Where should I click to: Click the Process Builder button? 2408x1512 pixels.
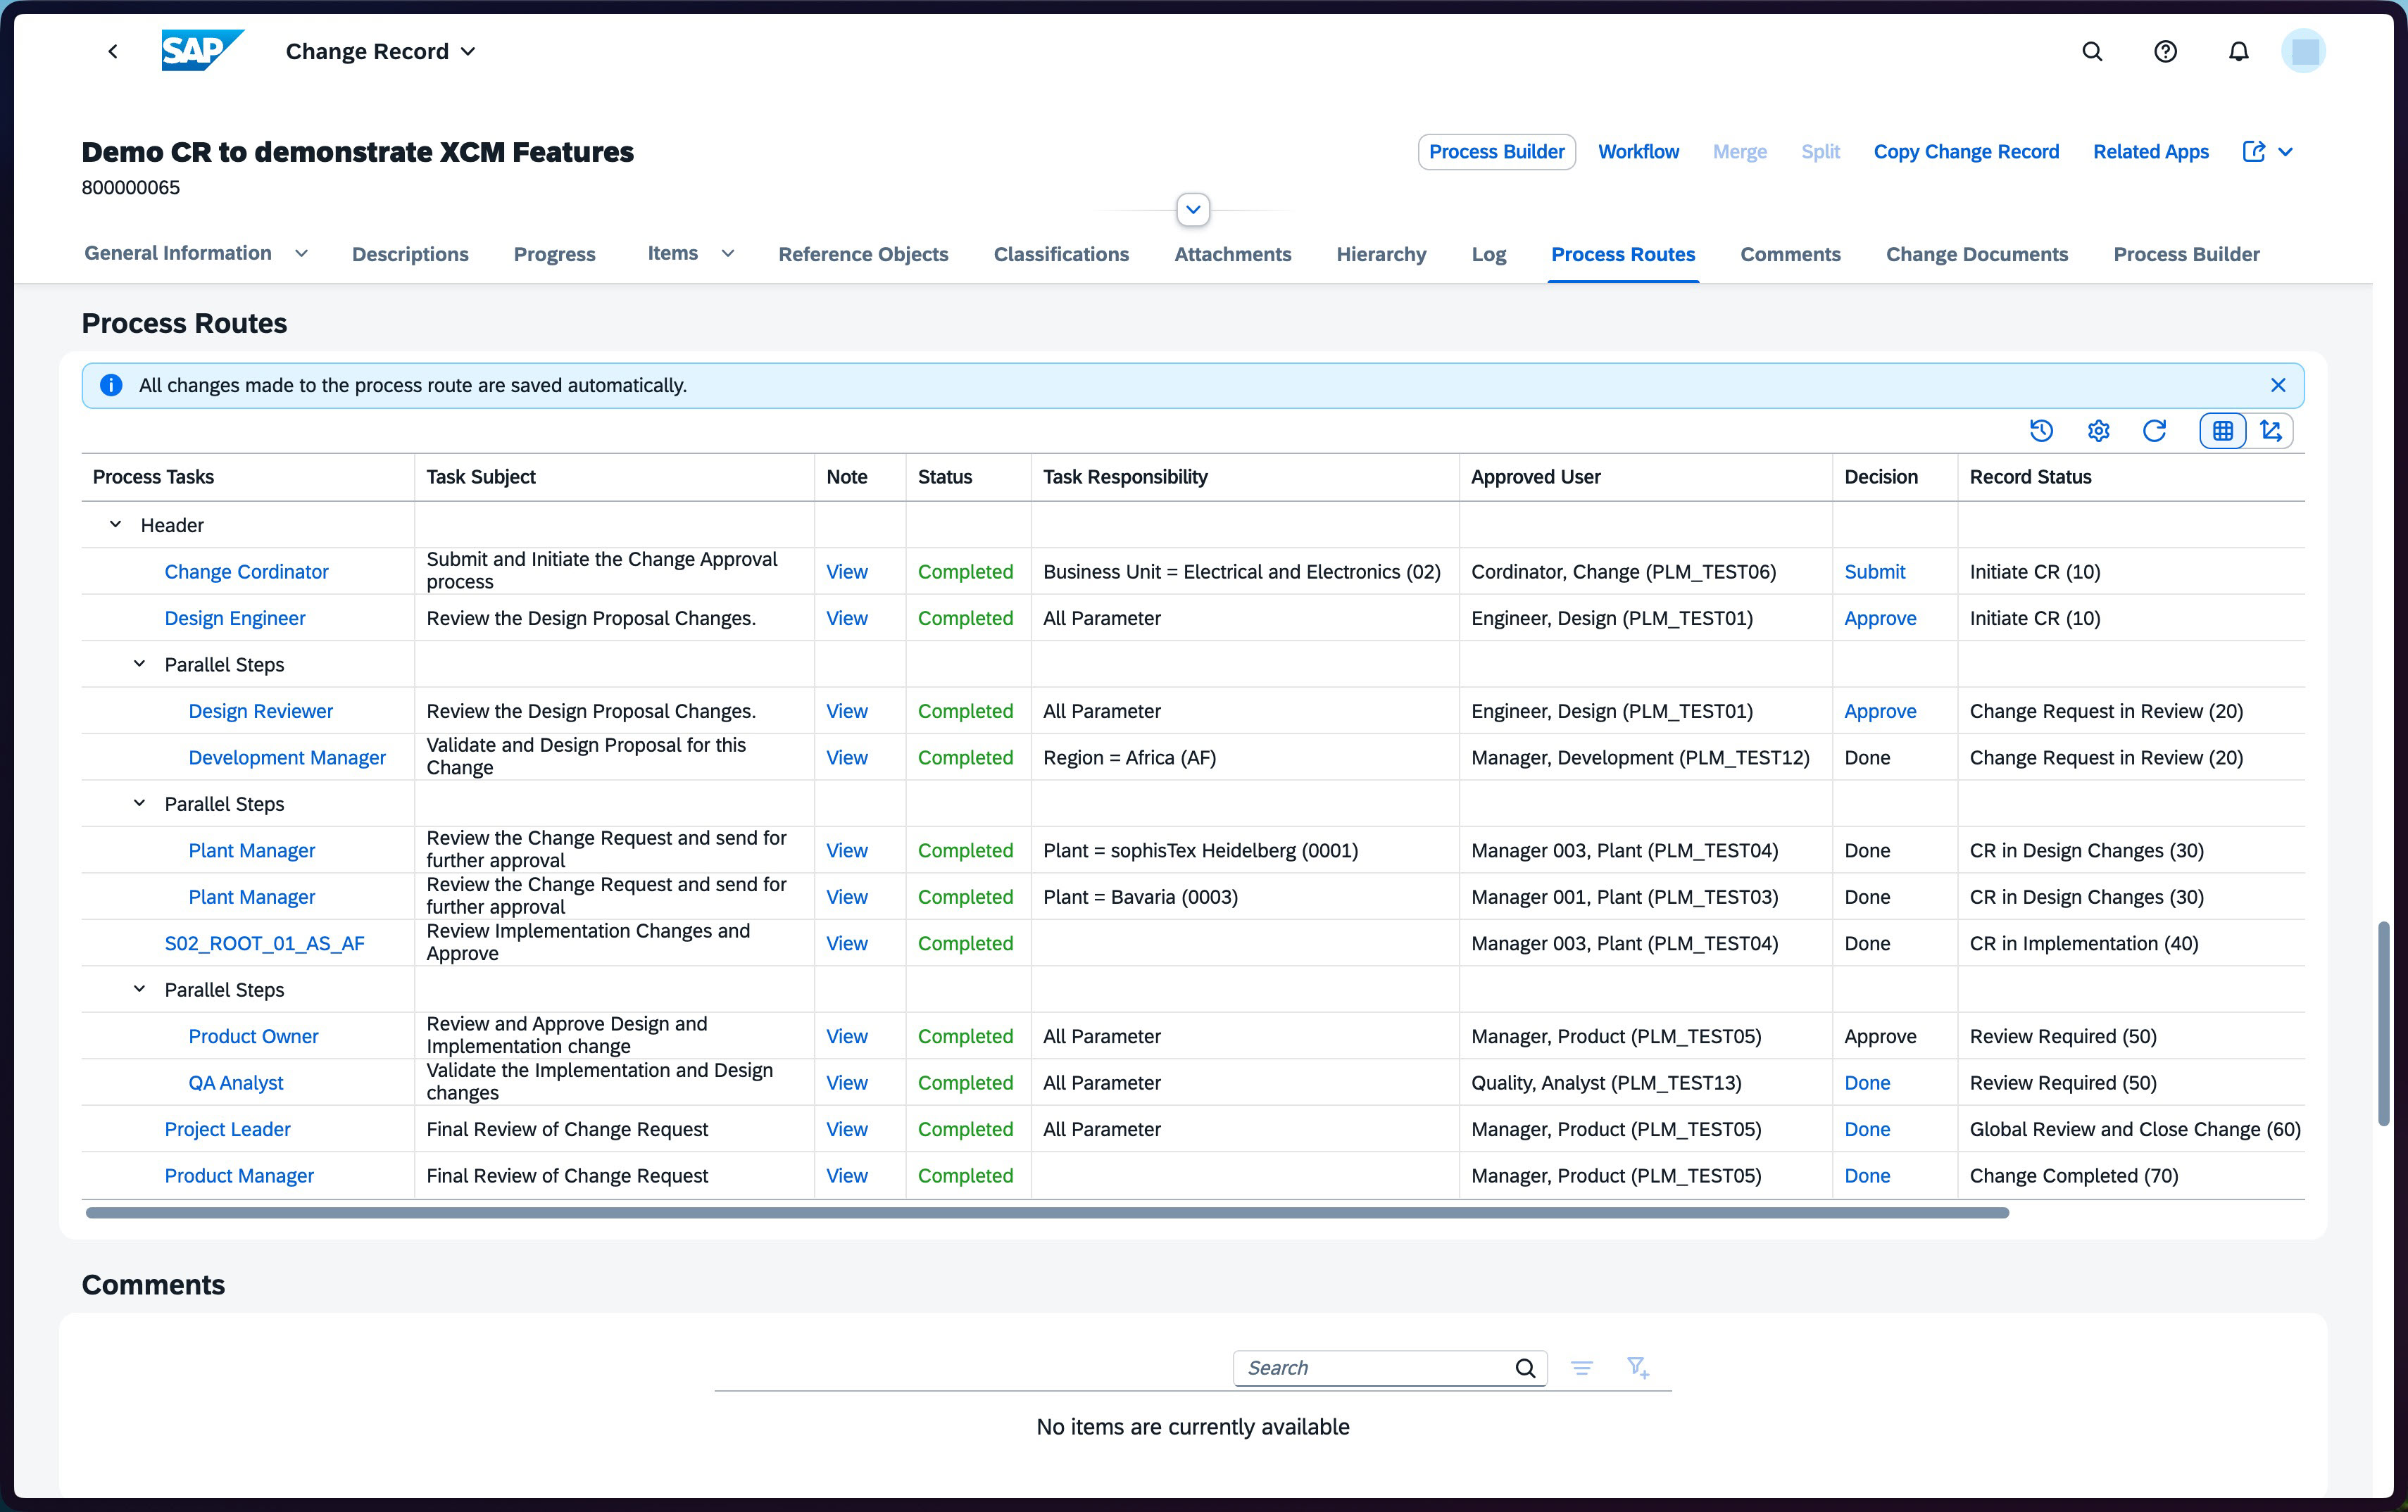tap(1496, 152)
